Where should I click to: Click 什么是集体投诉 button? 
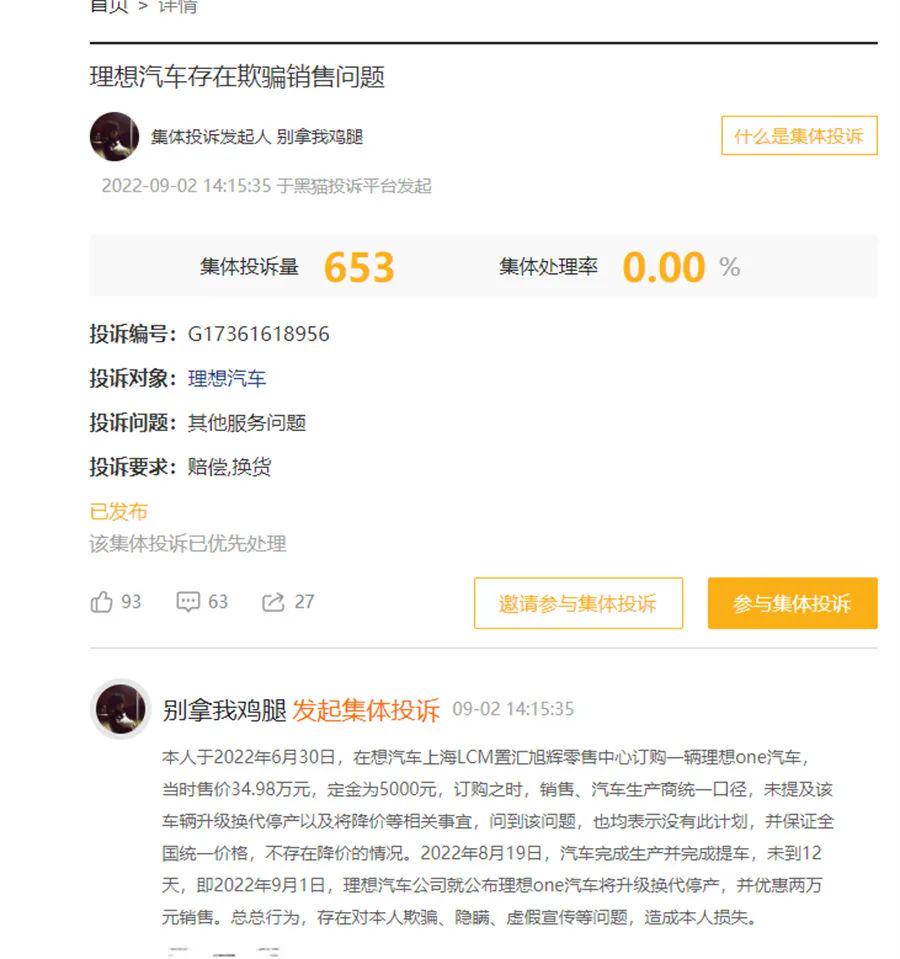click(x=799, y=135)
